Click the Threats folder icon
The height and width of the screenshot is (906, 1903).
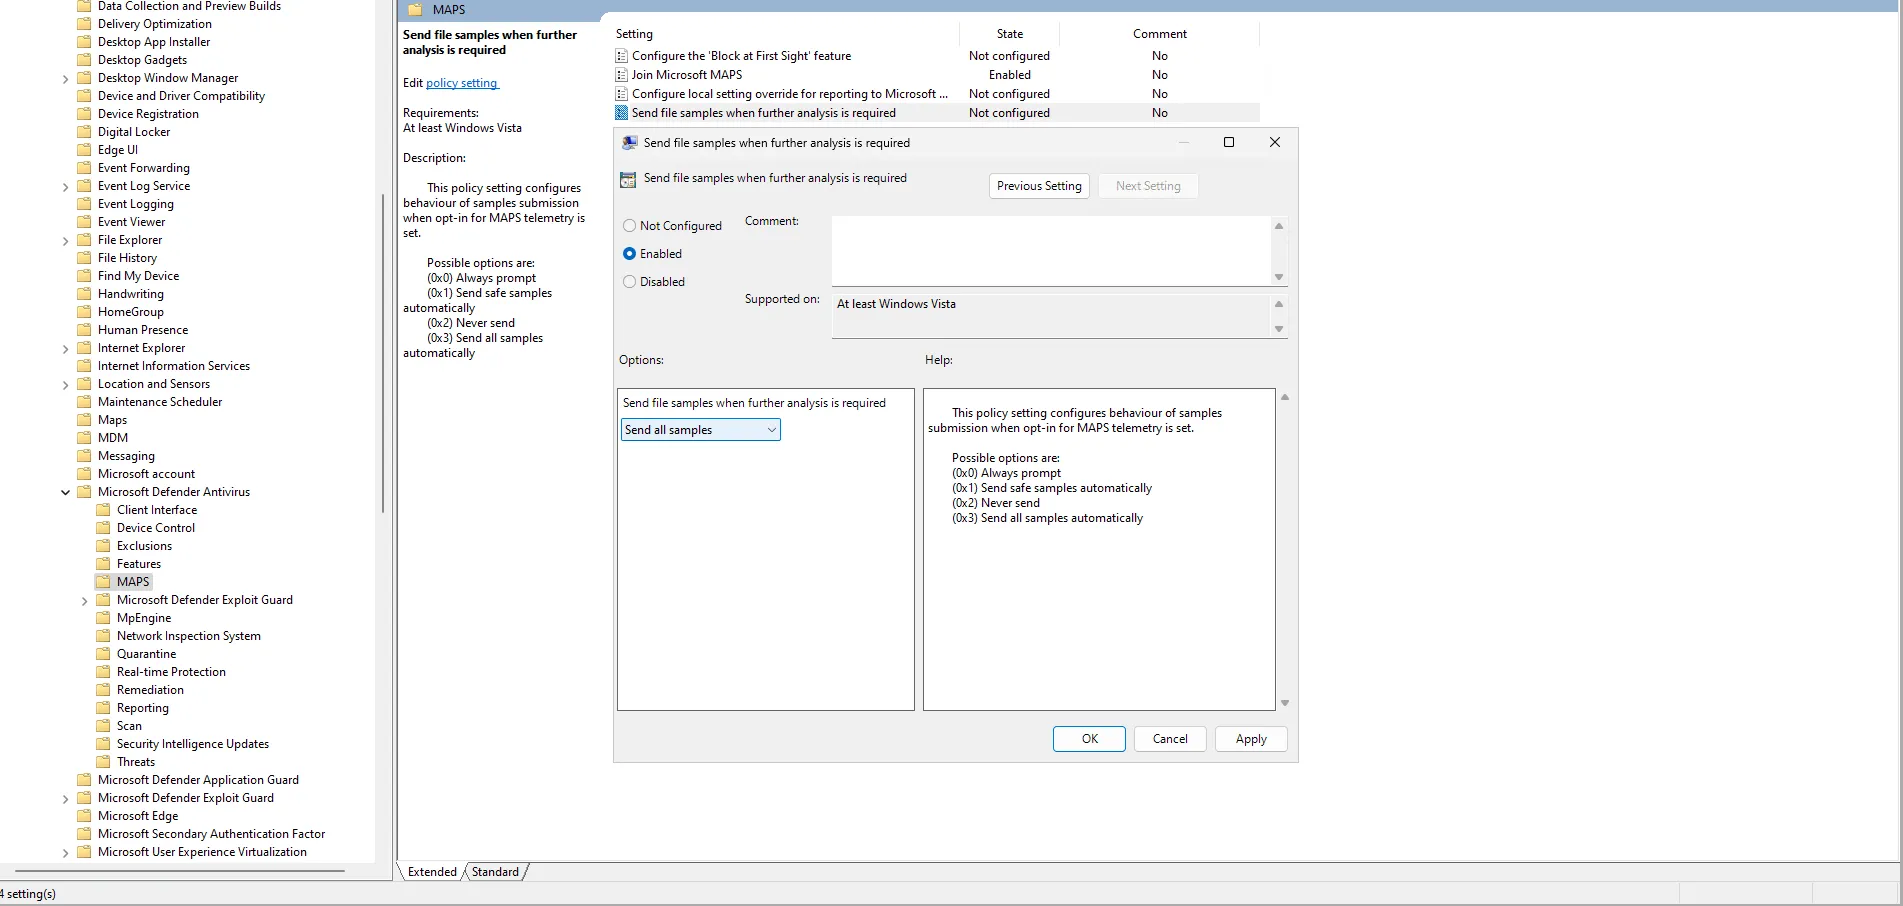[x=103, y=762]
